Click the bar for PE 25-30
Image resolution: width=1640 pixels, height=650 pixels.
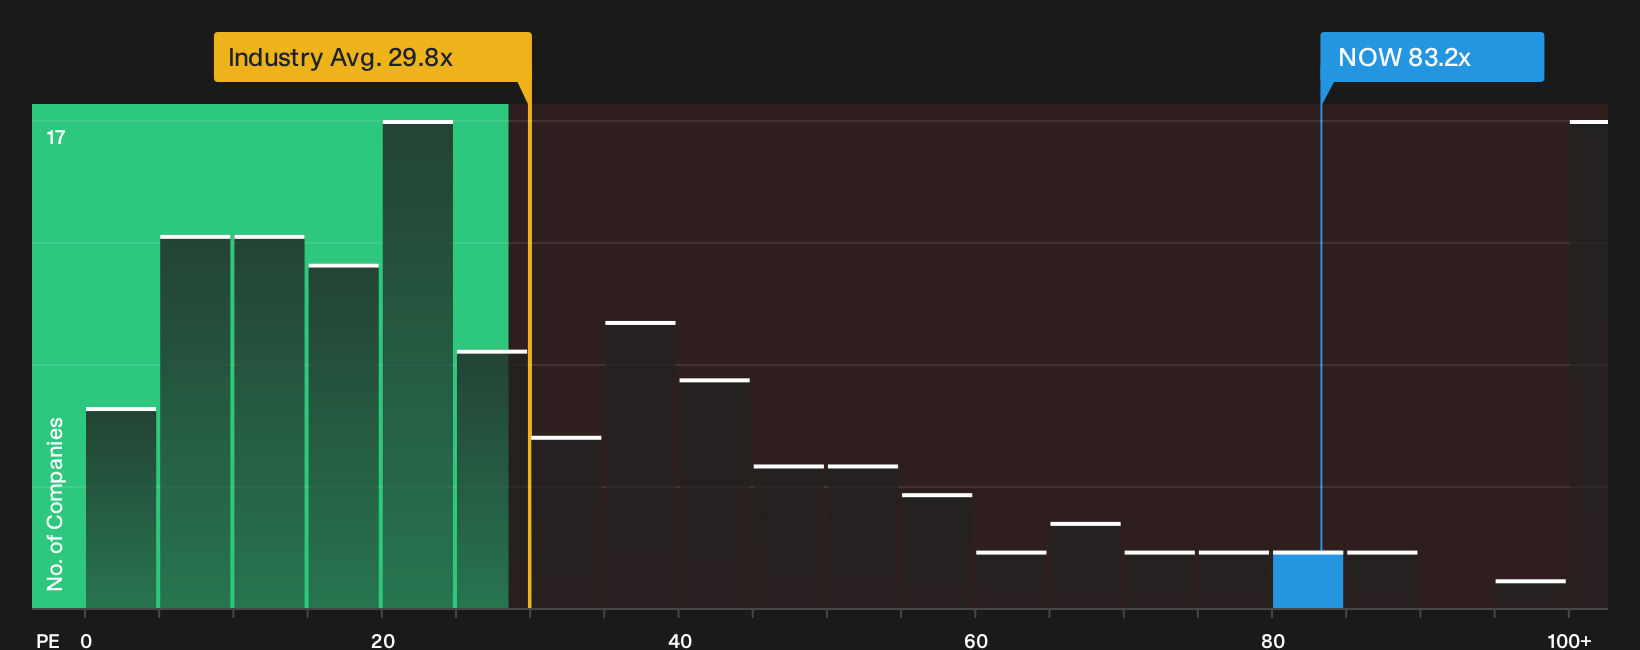492,479
